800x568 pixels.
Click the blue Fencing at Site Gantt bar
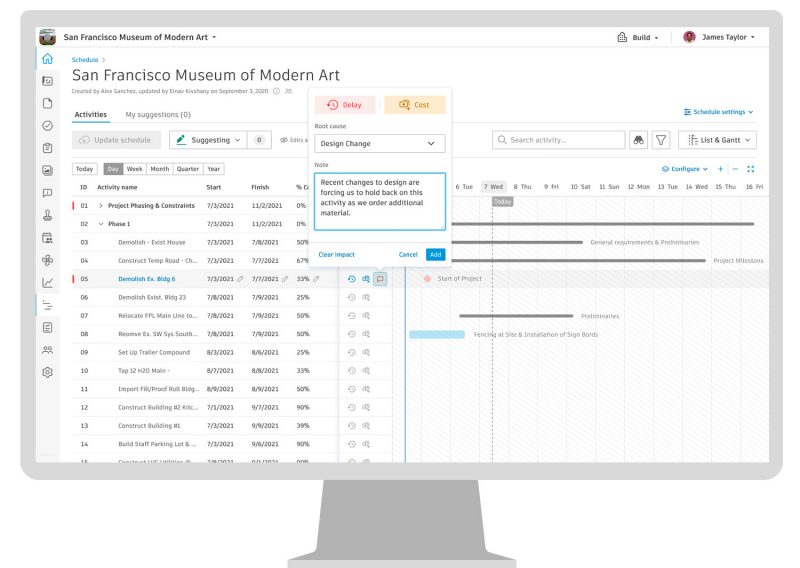pos(437,335)
